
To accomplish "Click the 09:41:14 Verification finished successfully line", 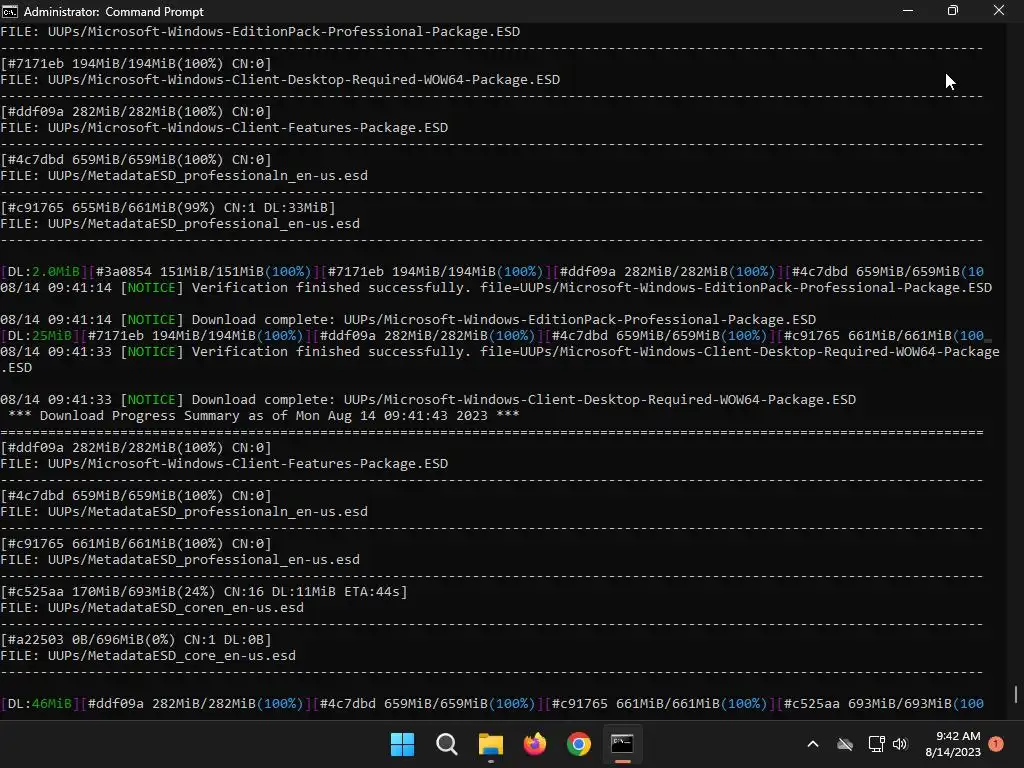I will pyautogui.click(x=496, y=287).
